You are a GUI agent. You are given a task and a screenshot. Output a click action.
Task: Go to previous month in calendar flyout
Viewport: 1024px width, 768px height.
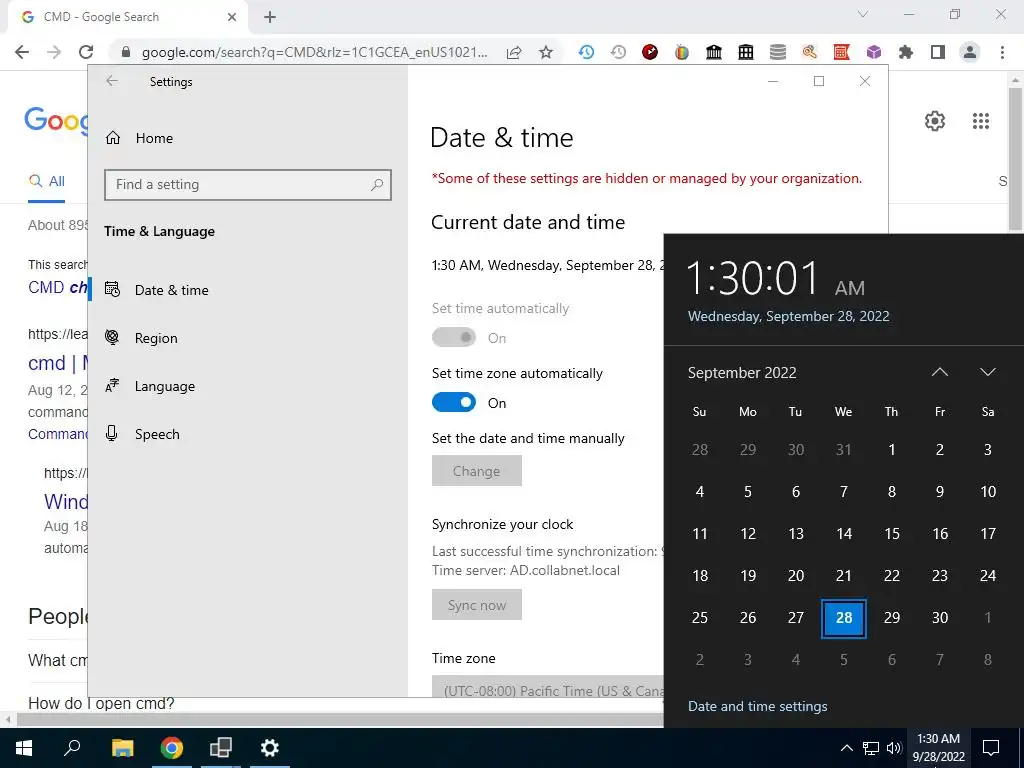939,372
